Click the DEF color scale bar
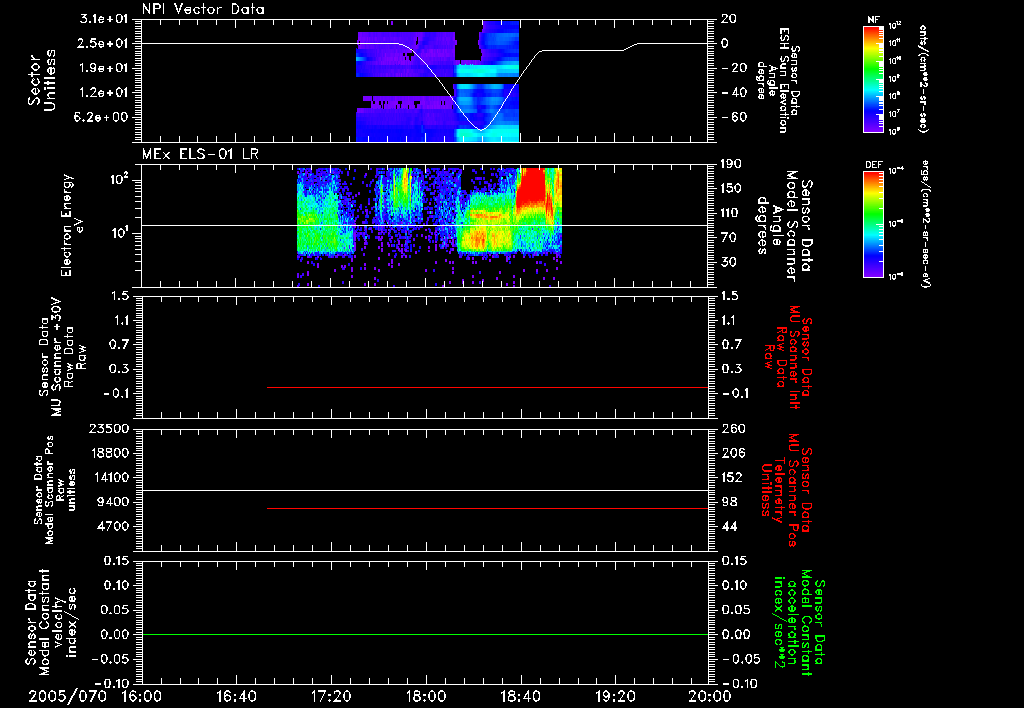Screen dimensions: 1024x708 [873, 224]
